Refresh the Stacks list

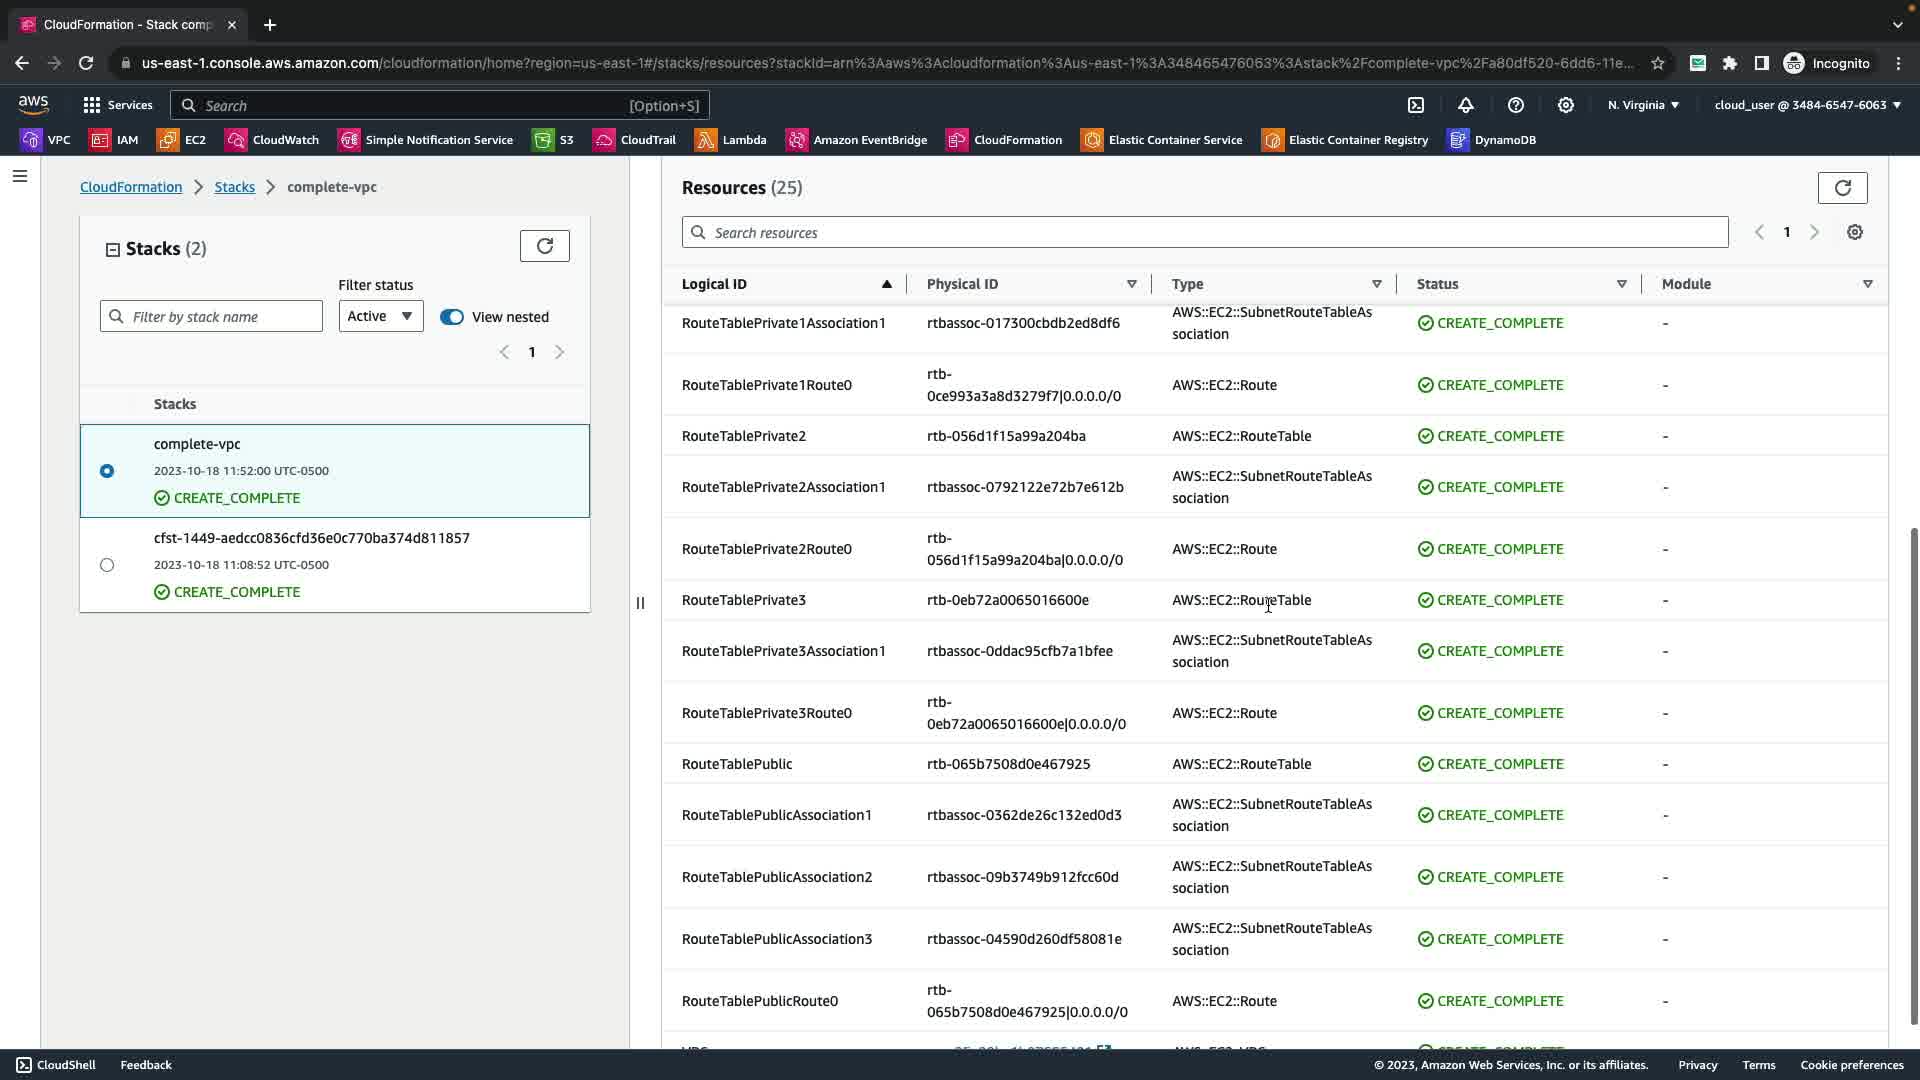pos(545,246)
